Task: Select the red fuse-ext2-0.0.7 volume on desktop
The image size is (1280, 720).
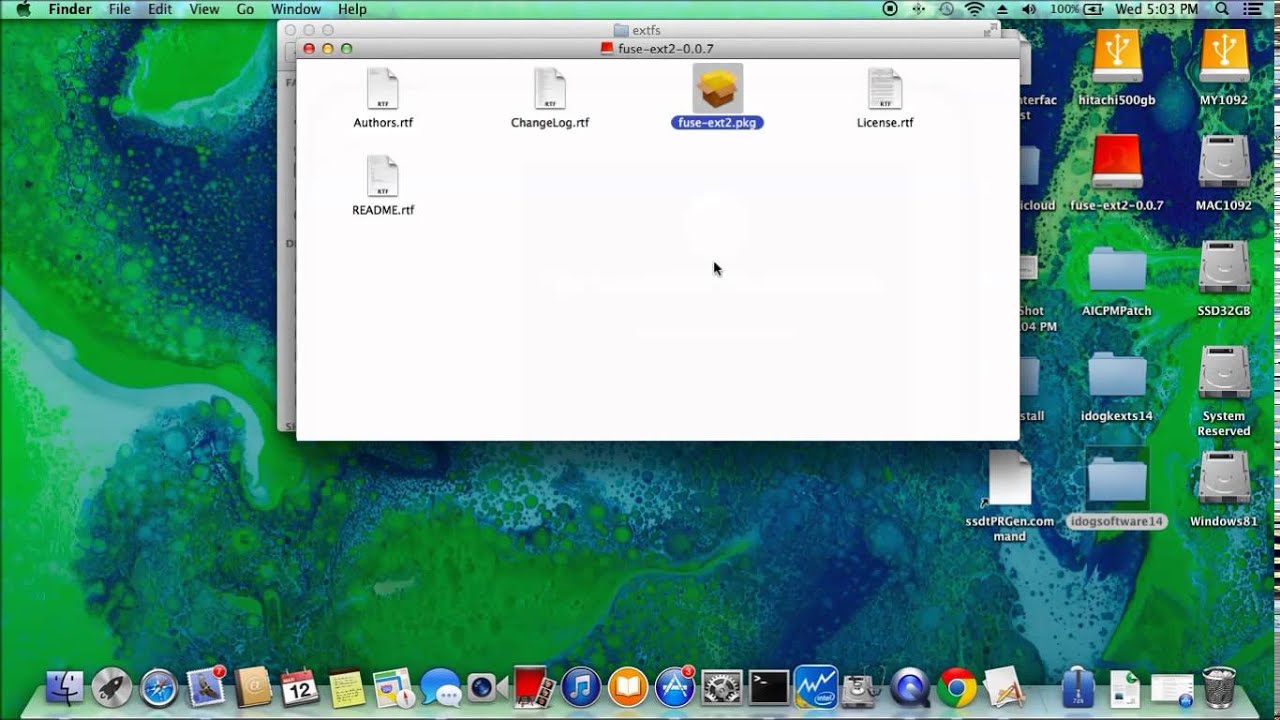Action: [x=1117, y=162]
